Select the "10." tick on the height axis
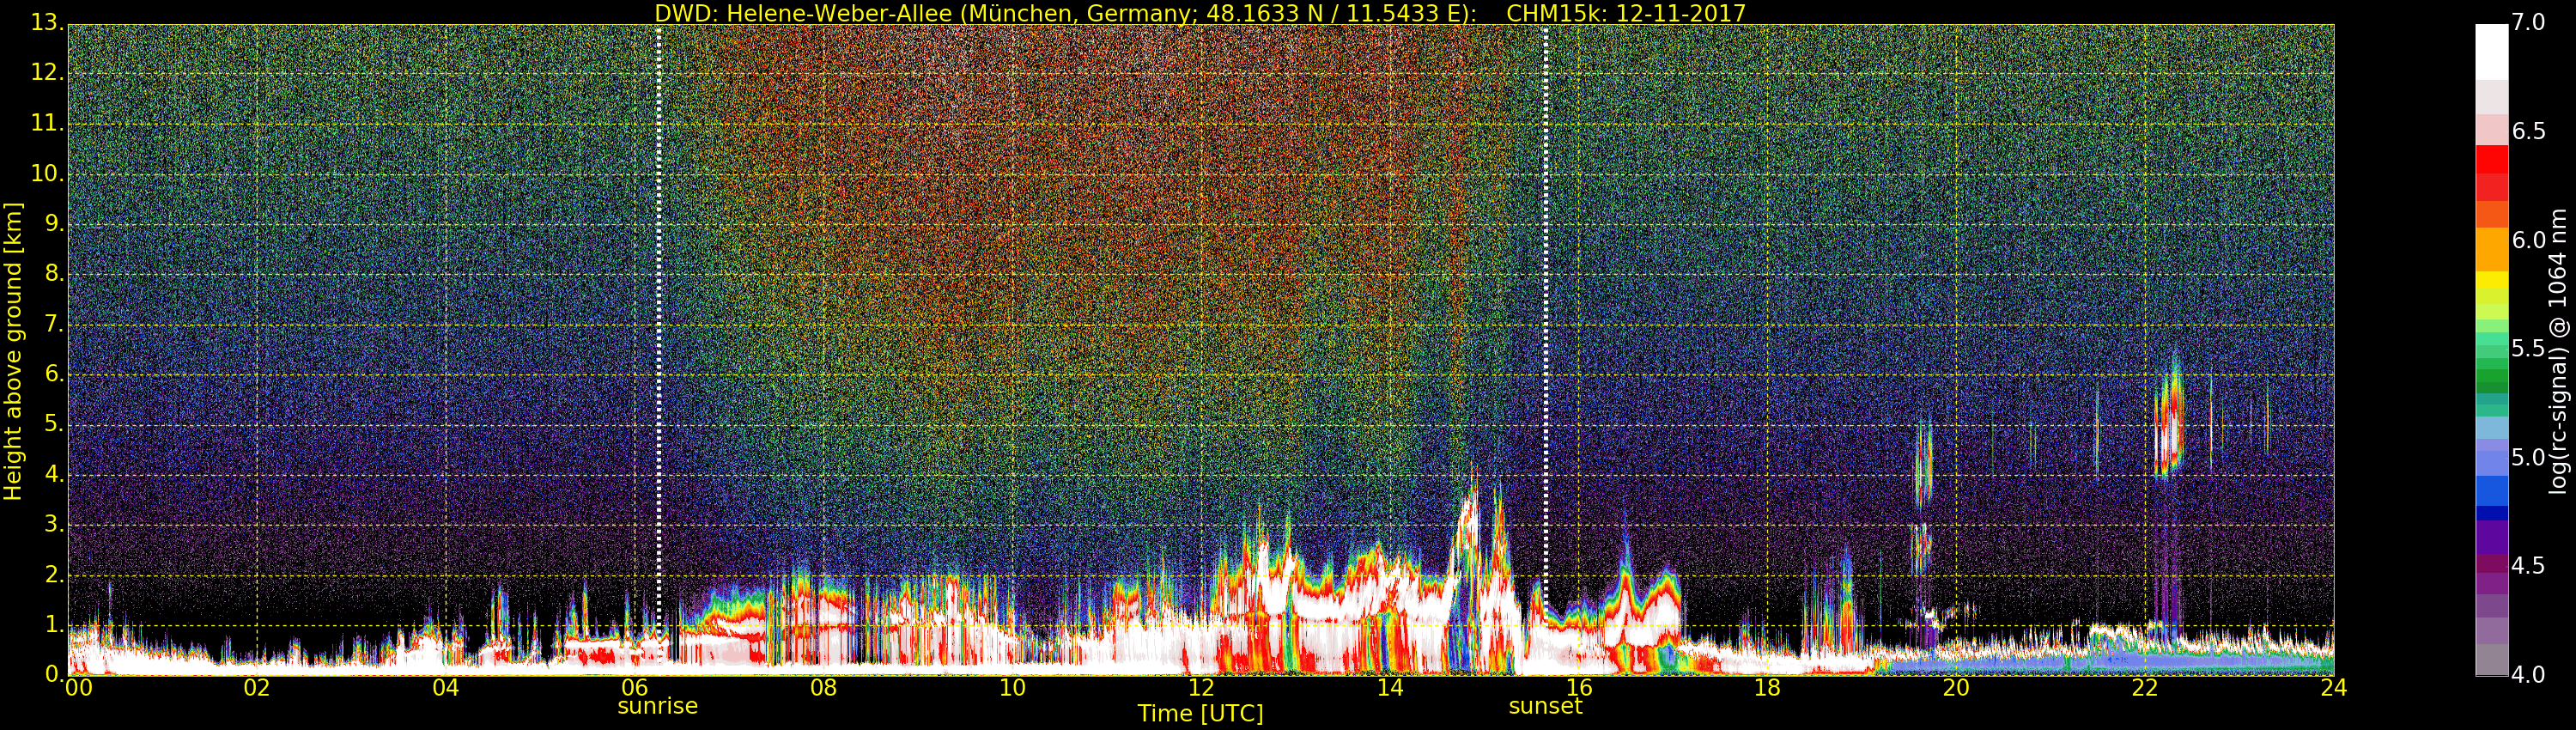The height and width of the screenshot is (730, 2576). click(x=48, y=173)
